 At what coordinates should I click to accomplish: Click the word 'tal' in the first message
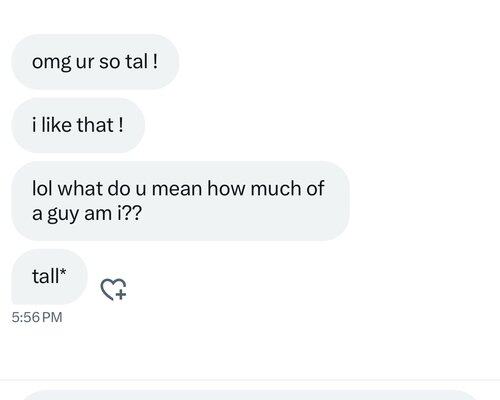pos(136,62)
